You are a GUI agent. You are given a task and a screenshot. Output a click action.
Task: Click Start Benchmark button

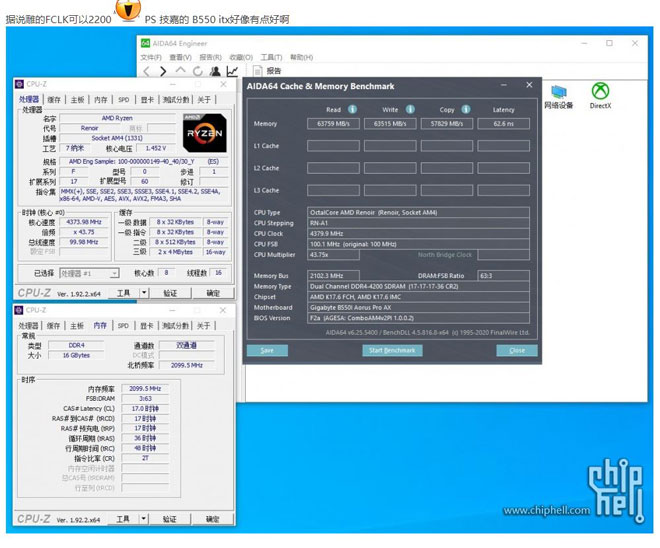tap(392, 350)
